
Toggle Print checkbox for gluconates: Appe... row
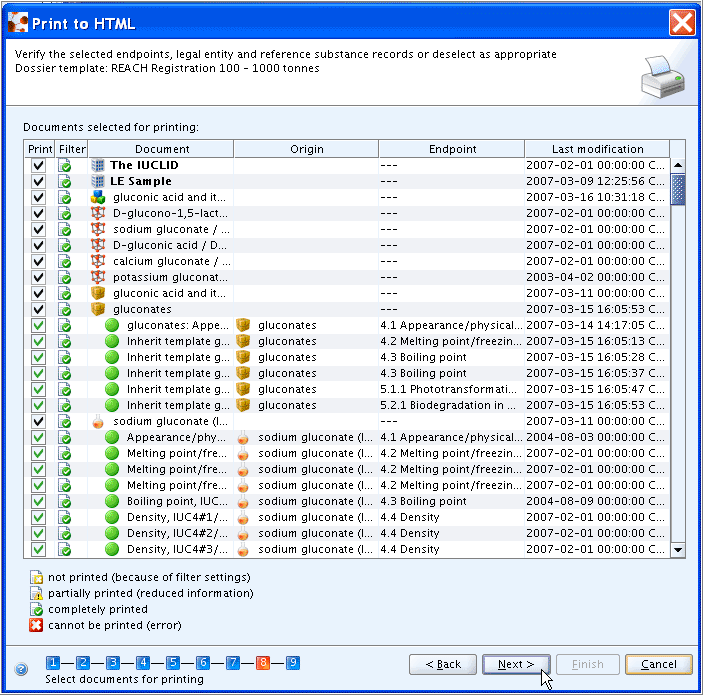[39, 325]
